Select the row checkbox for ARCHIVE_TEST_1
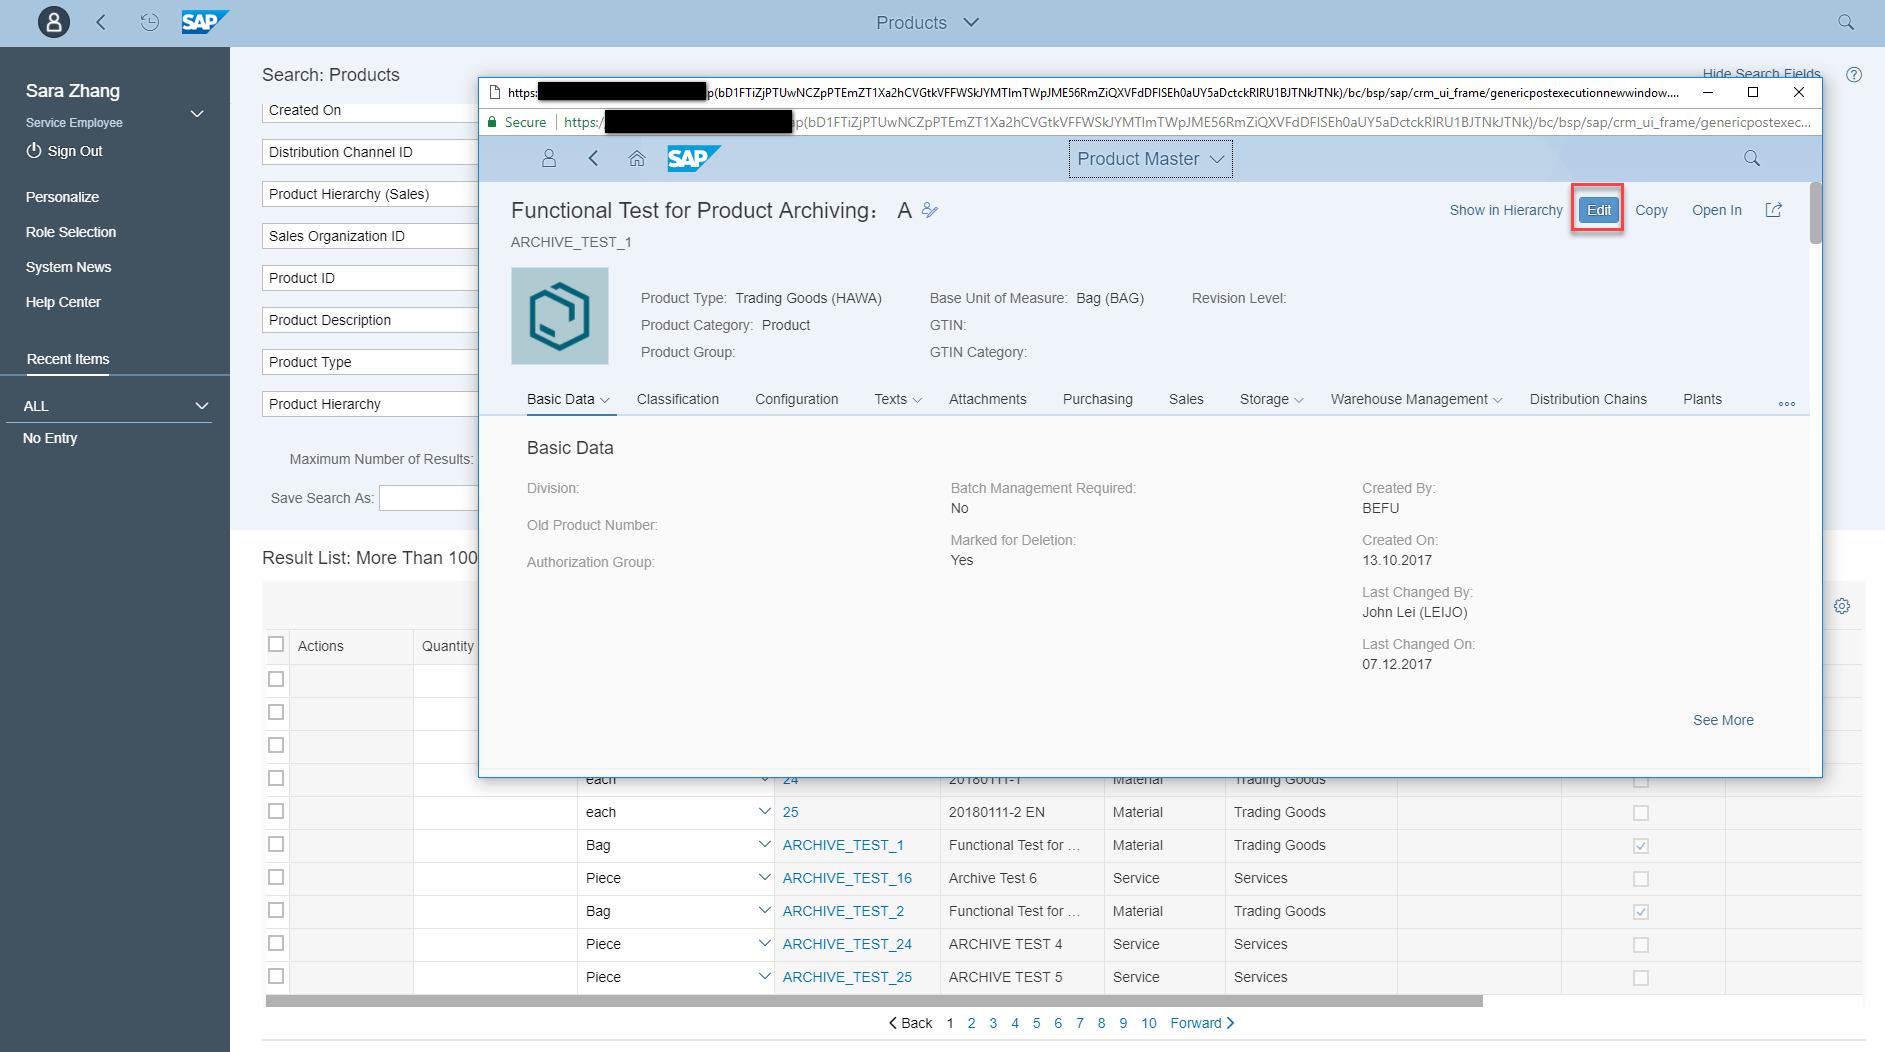 click(276, 844)
